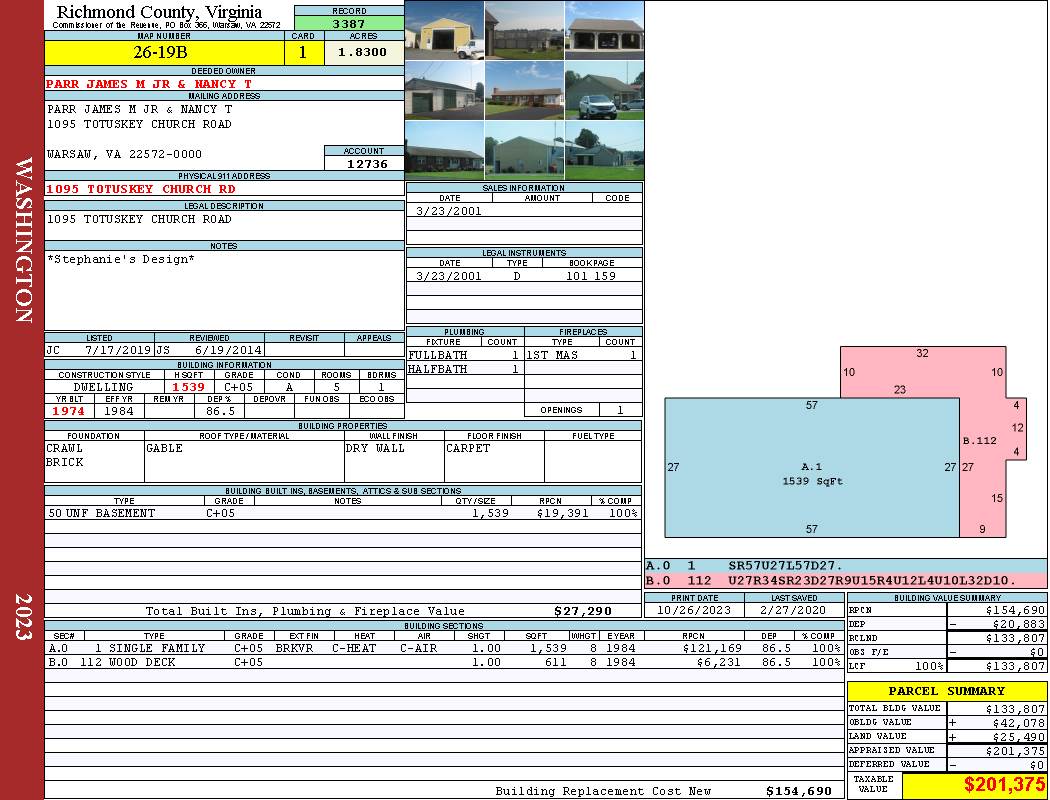
Task: Click the WARSAW, VA 22572-0000 line
Action: (124, 154)
